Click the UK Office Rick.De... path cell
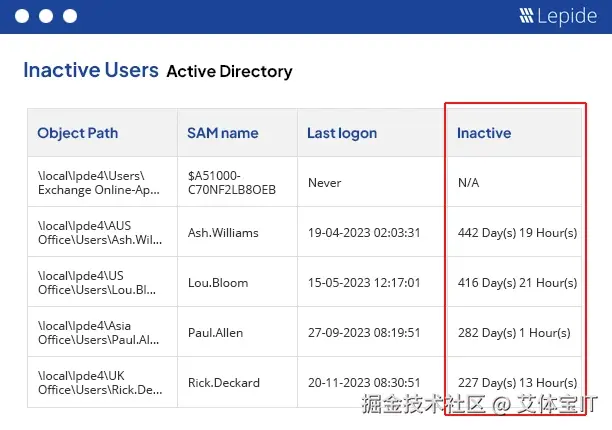The image size is (612, 430). pos(100,382)
